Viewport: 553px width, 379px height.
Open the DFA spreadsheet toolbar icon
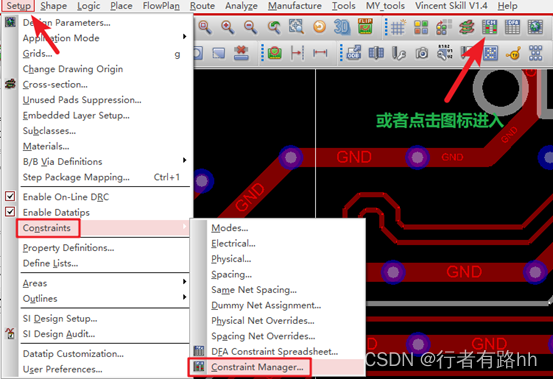(512, 27)
